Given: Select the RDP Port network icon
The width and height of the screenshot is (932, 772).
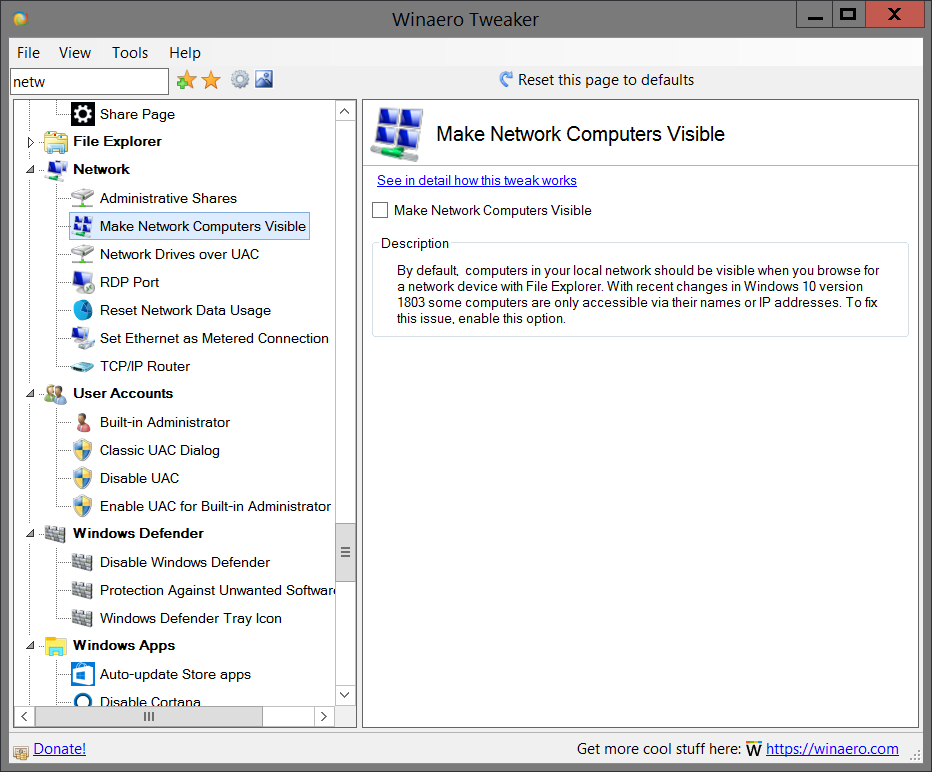Looking at the screenshot, I should (x=81, y=282).
